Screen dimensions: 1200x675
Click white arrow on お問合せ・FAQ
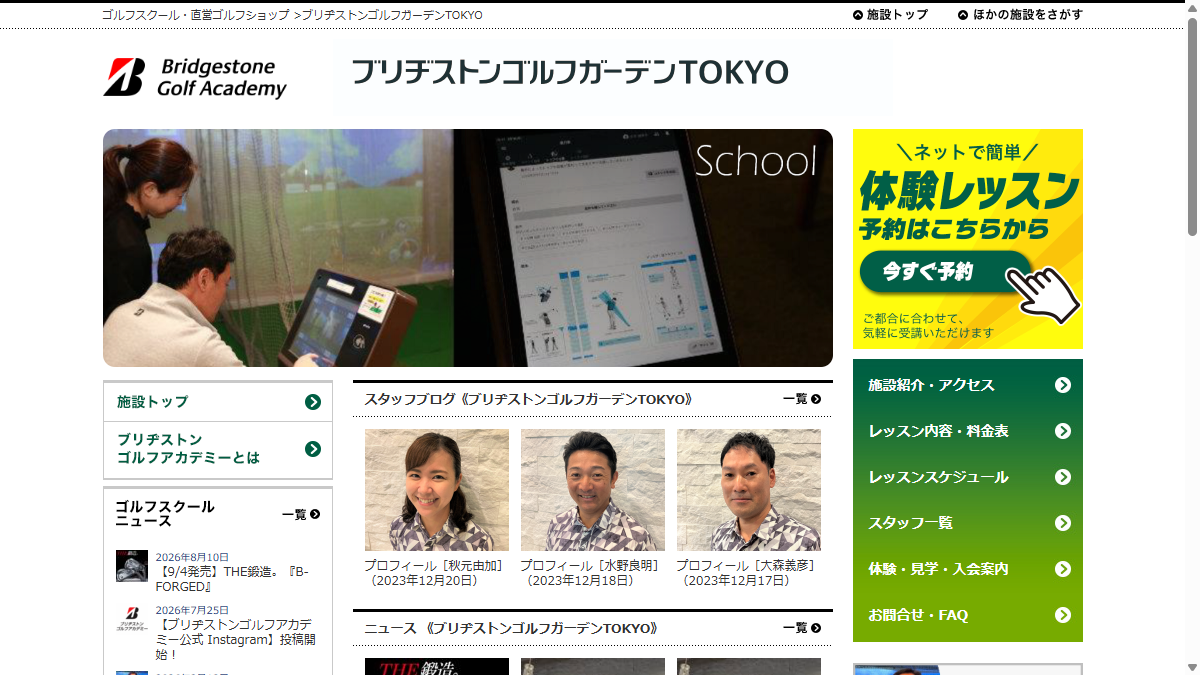point(1063,615)
